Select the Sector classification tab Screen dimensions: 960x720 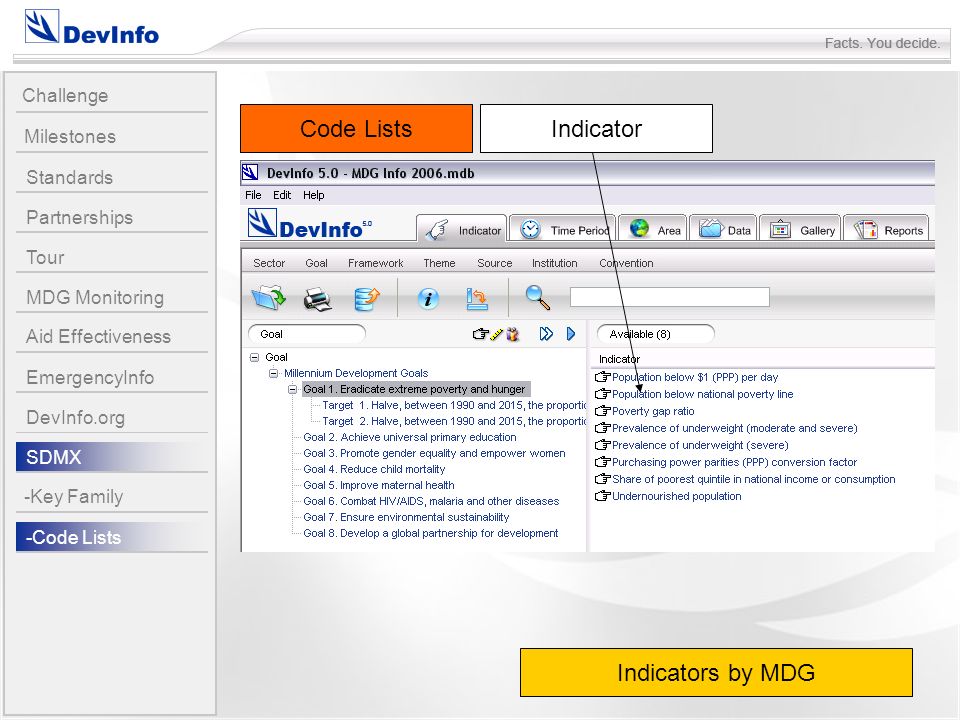[269, 263]
